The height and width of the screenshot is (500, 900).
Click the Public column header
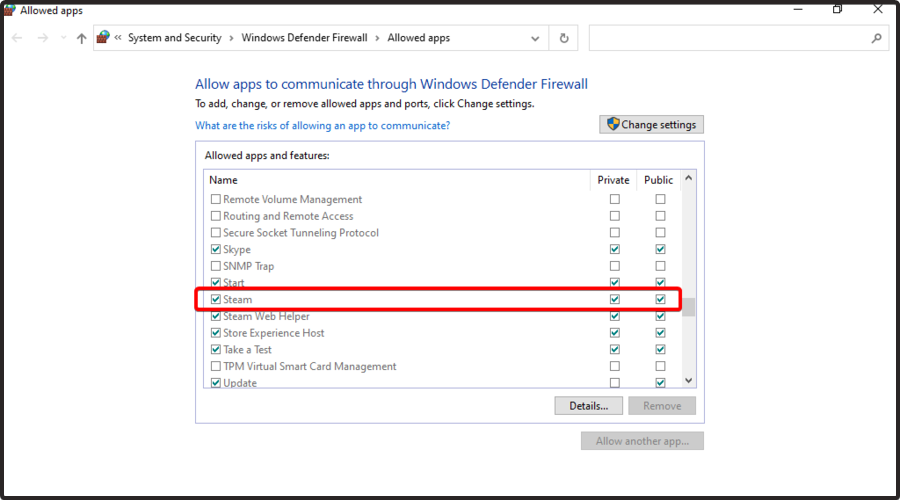(658, 180)
